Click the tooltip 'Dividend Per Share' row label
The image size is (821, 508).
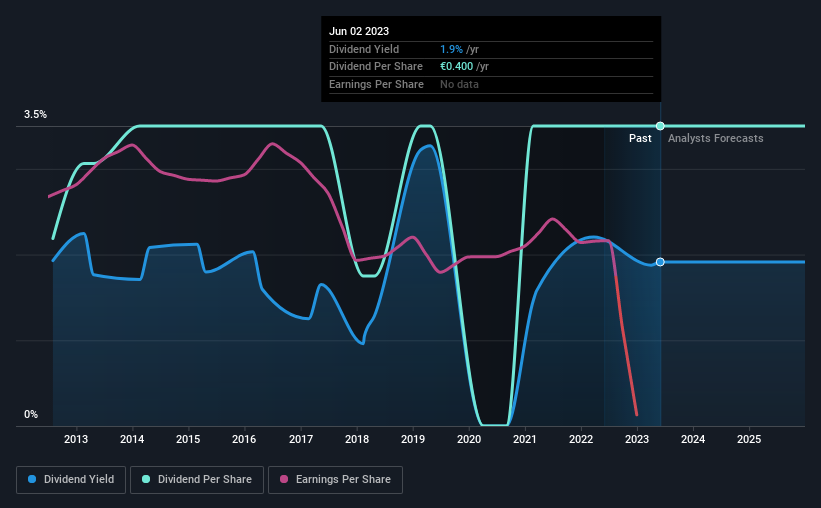tap(375, 67)
